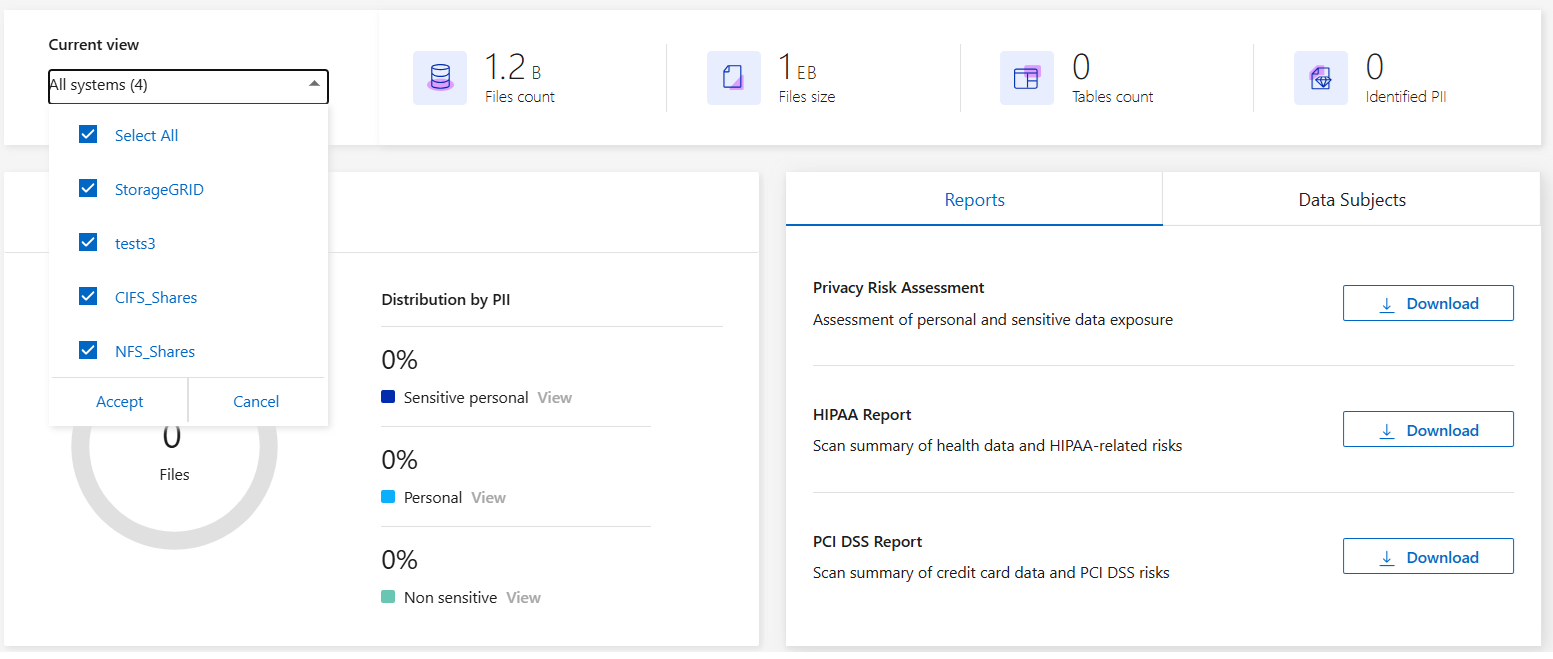Uncheck the Select All checkbox

point(88,135)
